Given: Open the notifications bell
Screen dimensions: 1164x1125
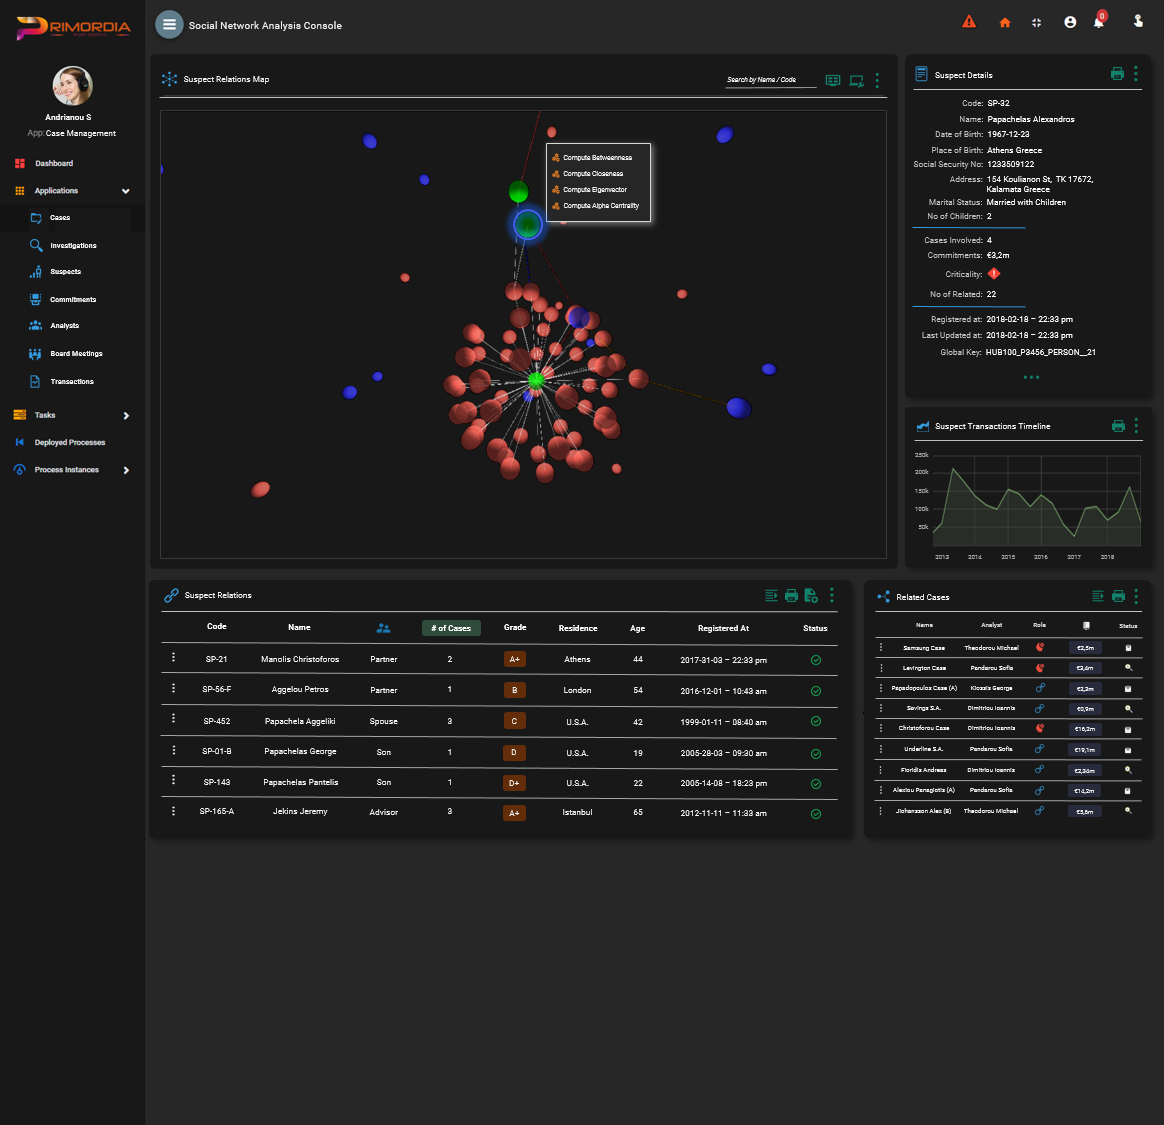Looking at the screenshot, I should 1098,22.
